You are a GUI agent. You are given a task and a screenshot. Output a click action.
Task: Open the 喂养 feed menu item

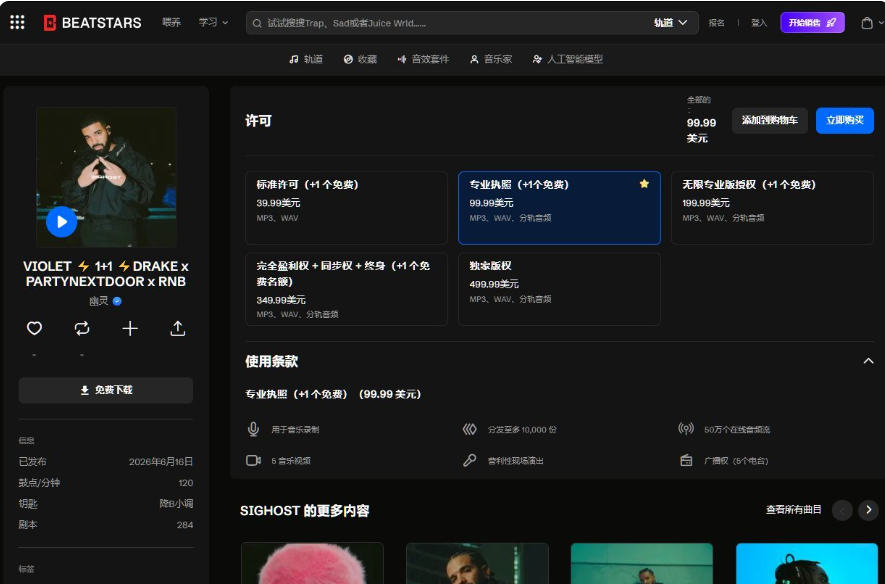coord(171,23)
